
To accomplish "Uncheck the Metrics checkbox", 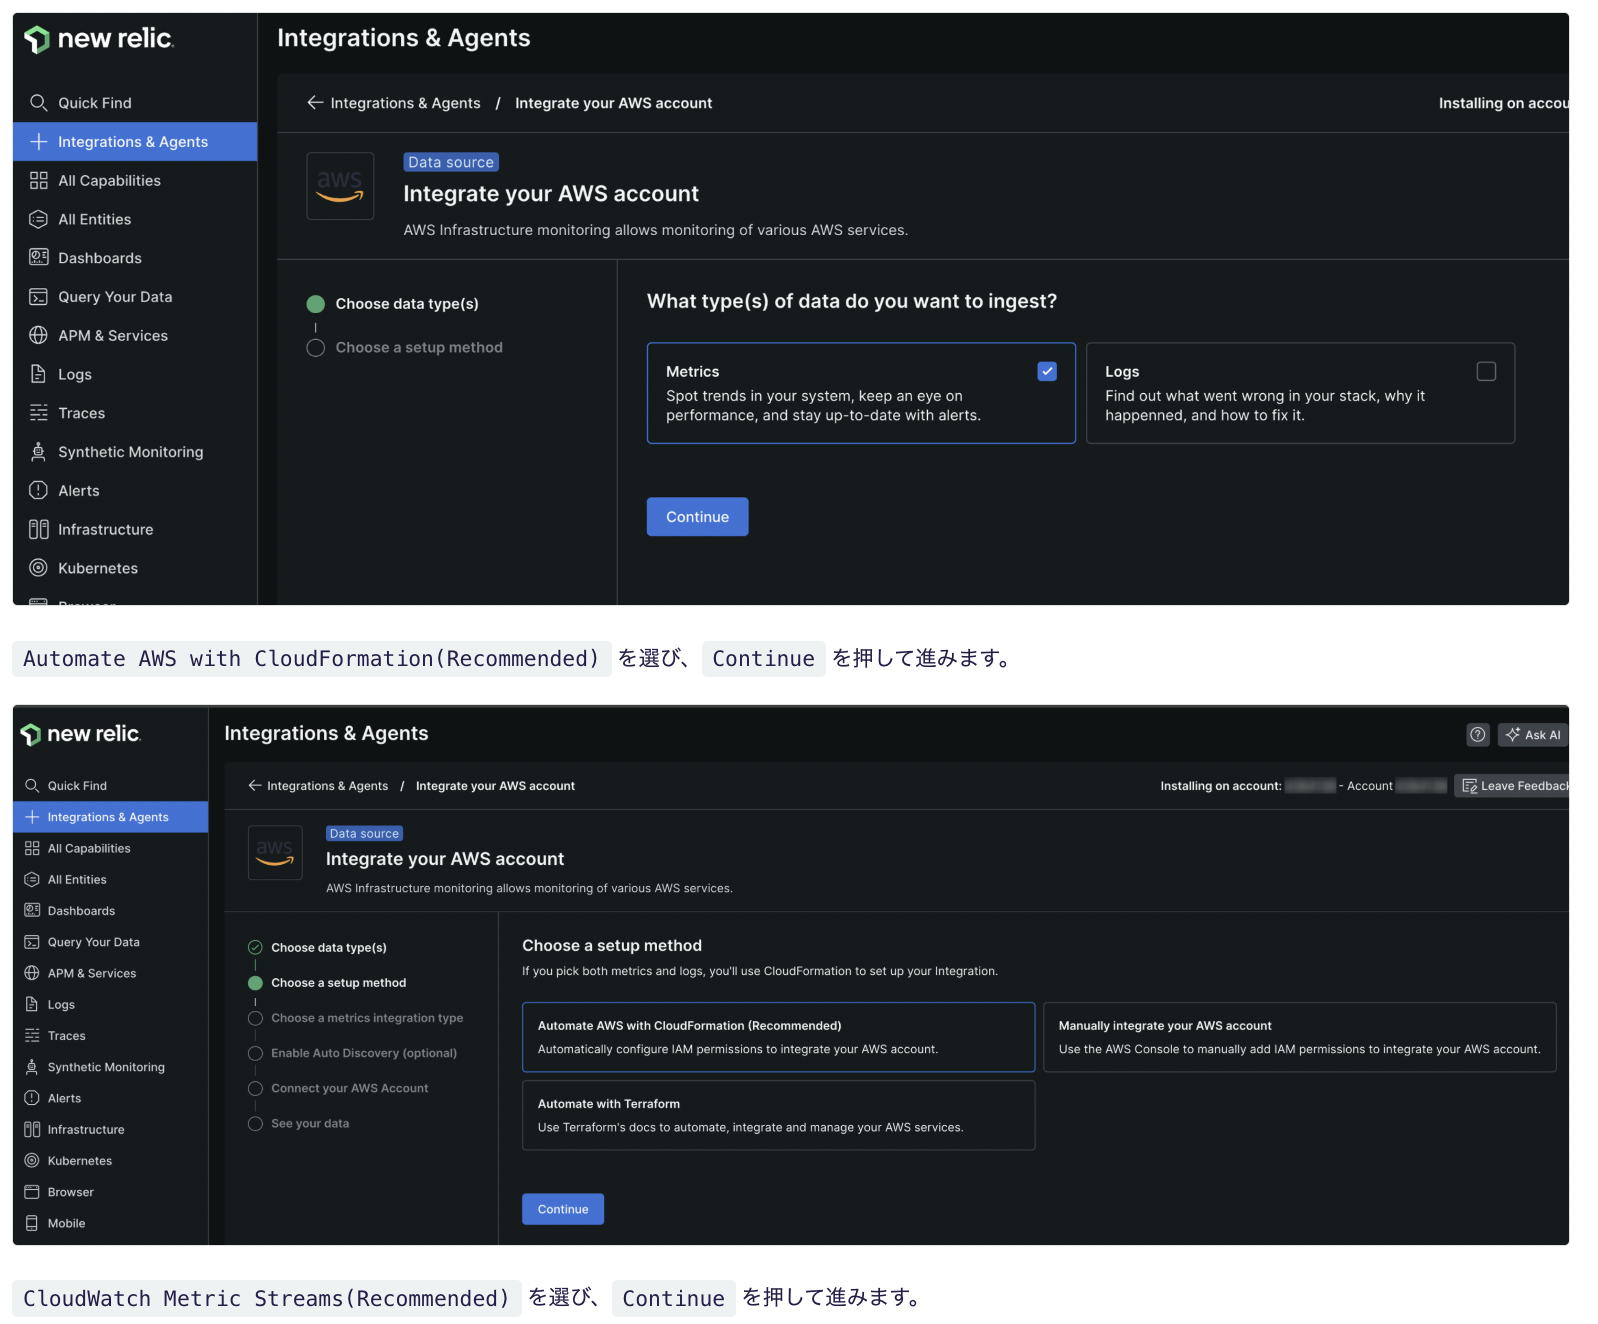I will tap(1047, 371).
